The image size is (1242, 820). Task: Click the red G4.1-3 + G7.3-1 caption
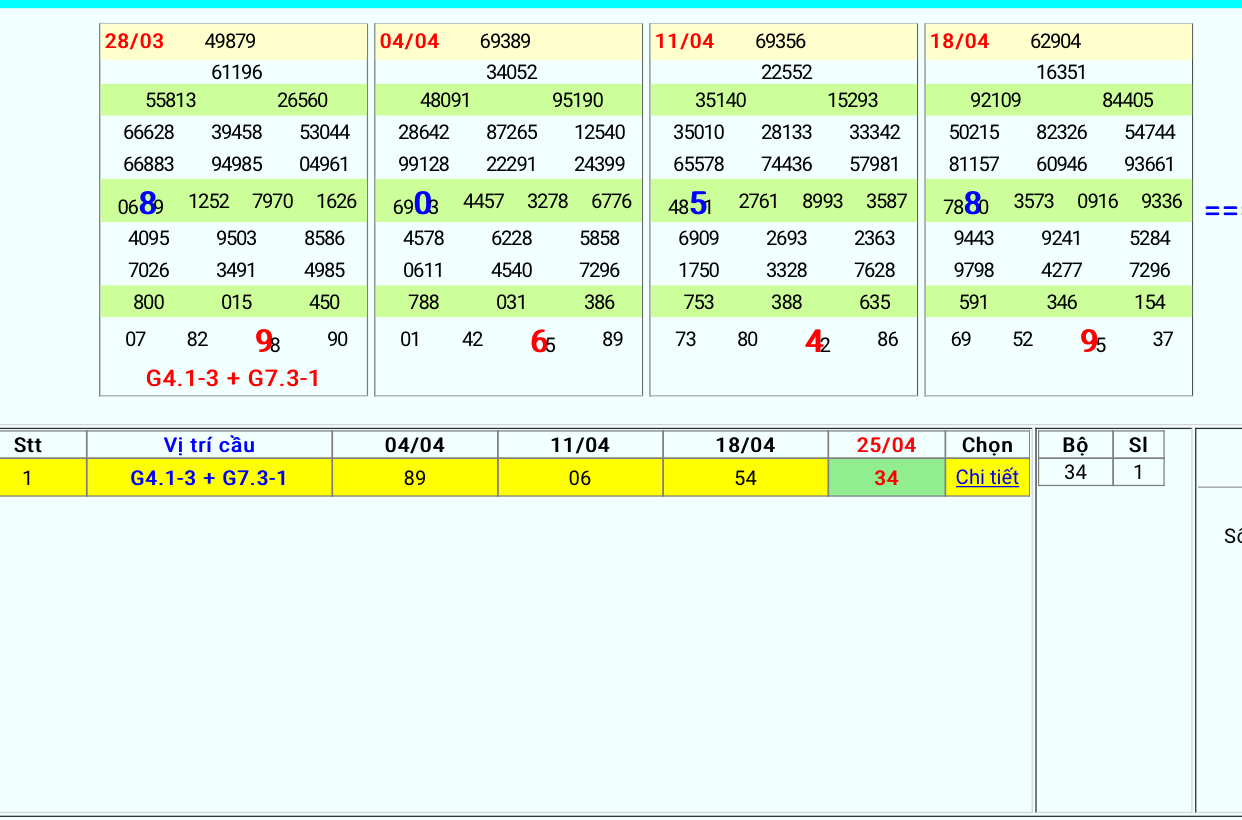[x=233, y=378]
